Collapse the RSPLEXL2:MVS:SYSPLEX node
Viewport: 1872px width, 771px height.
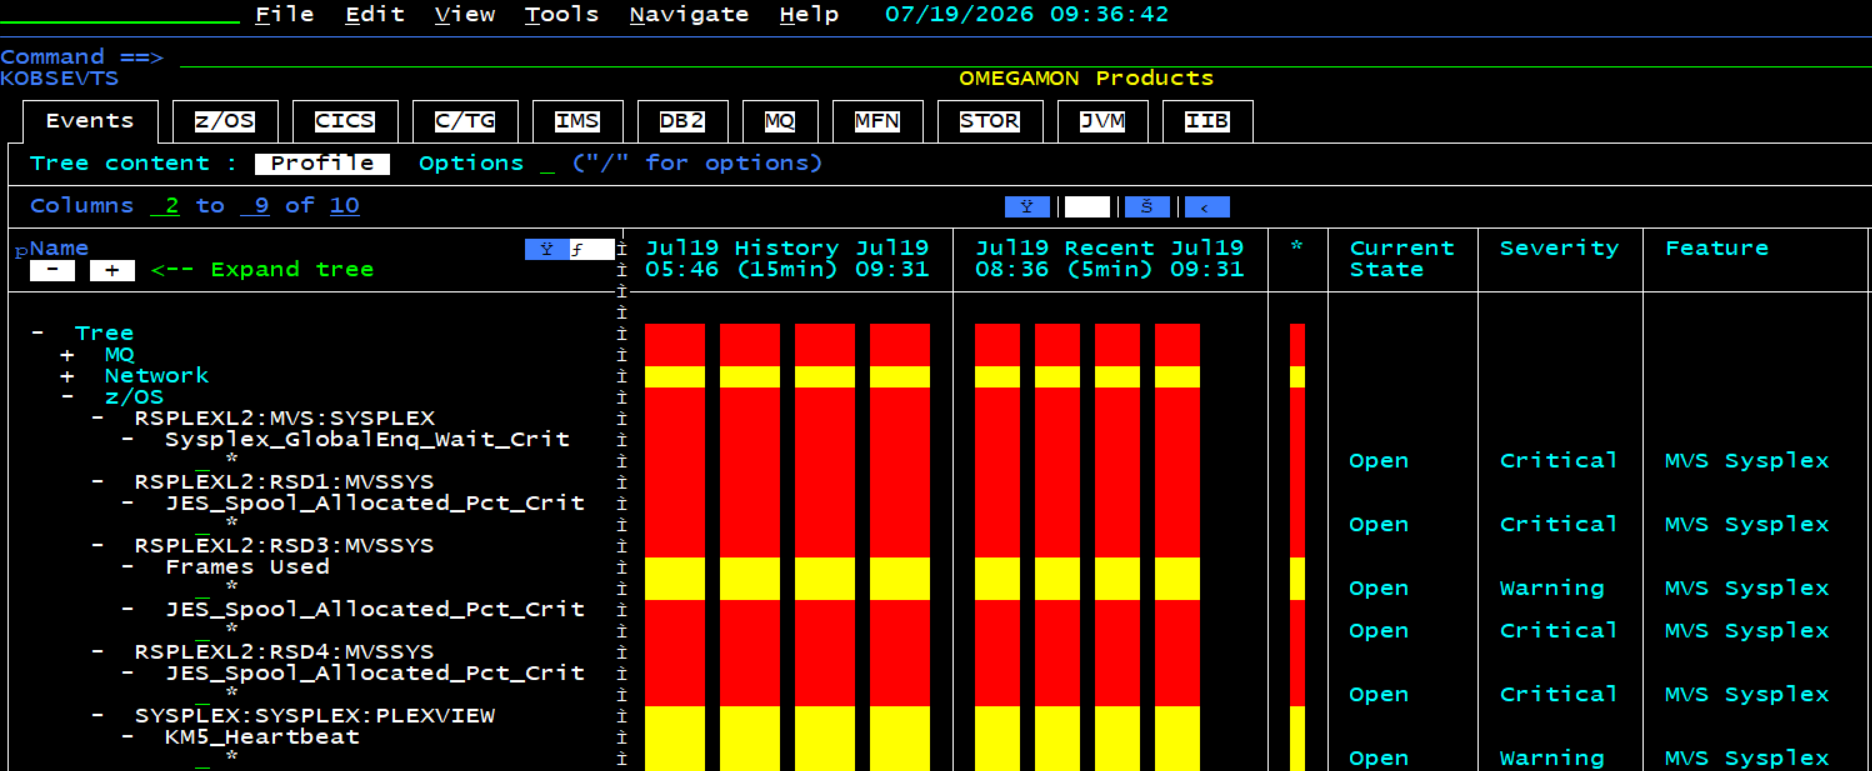coord(97,418)
